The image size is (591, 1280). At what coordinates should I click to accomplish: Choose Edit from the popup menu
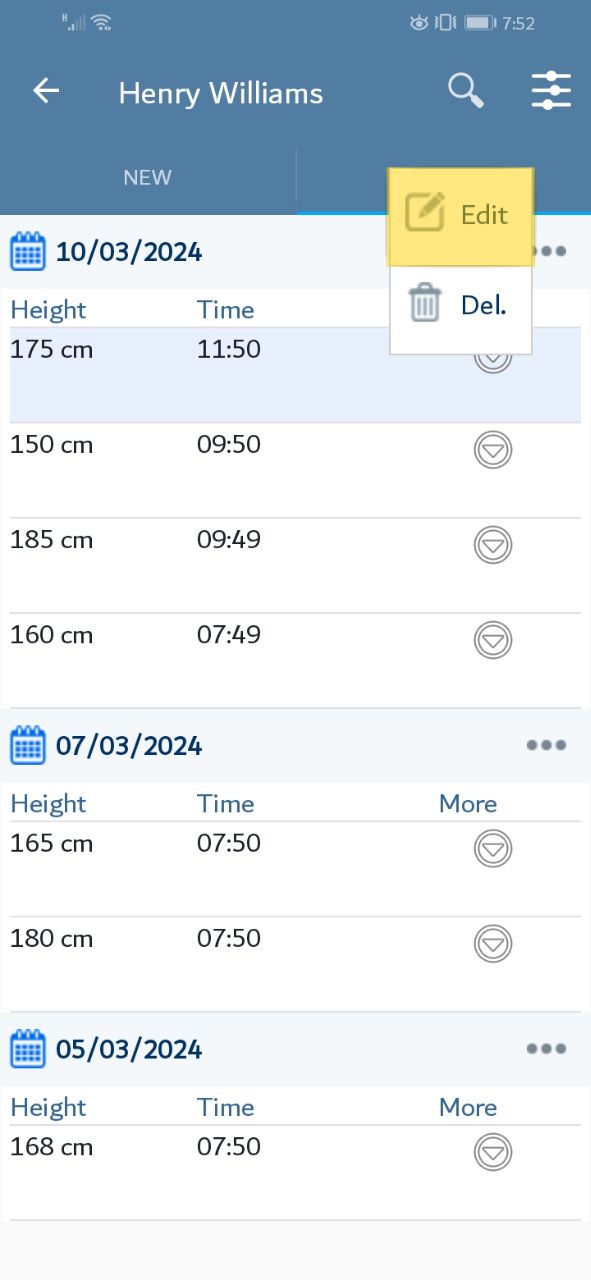click(461, 216)
